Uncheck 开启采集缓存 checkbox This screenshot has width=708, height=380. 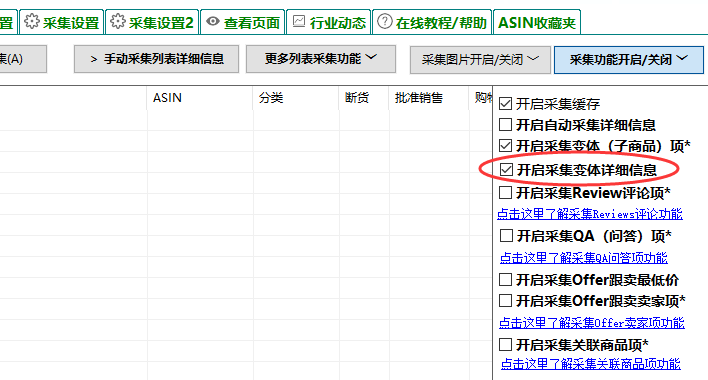coord(505,104)
